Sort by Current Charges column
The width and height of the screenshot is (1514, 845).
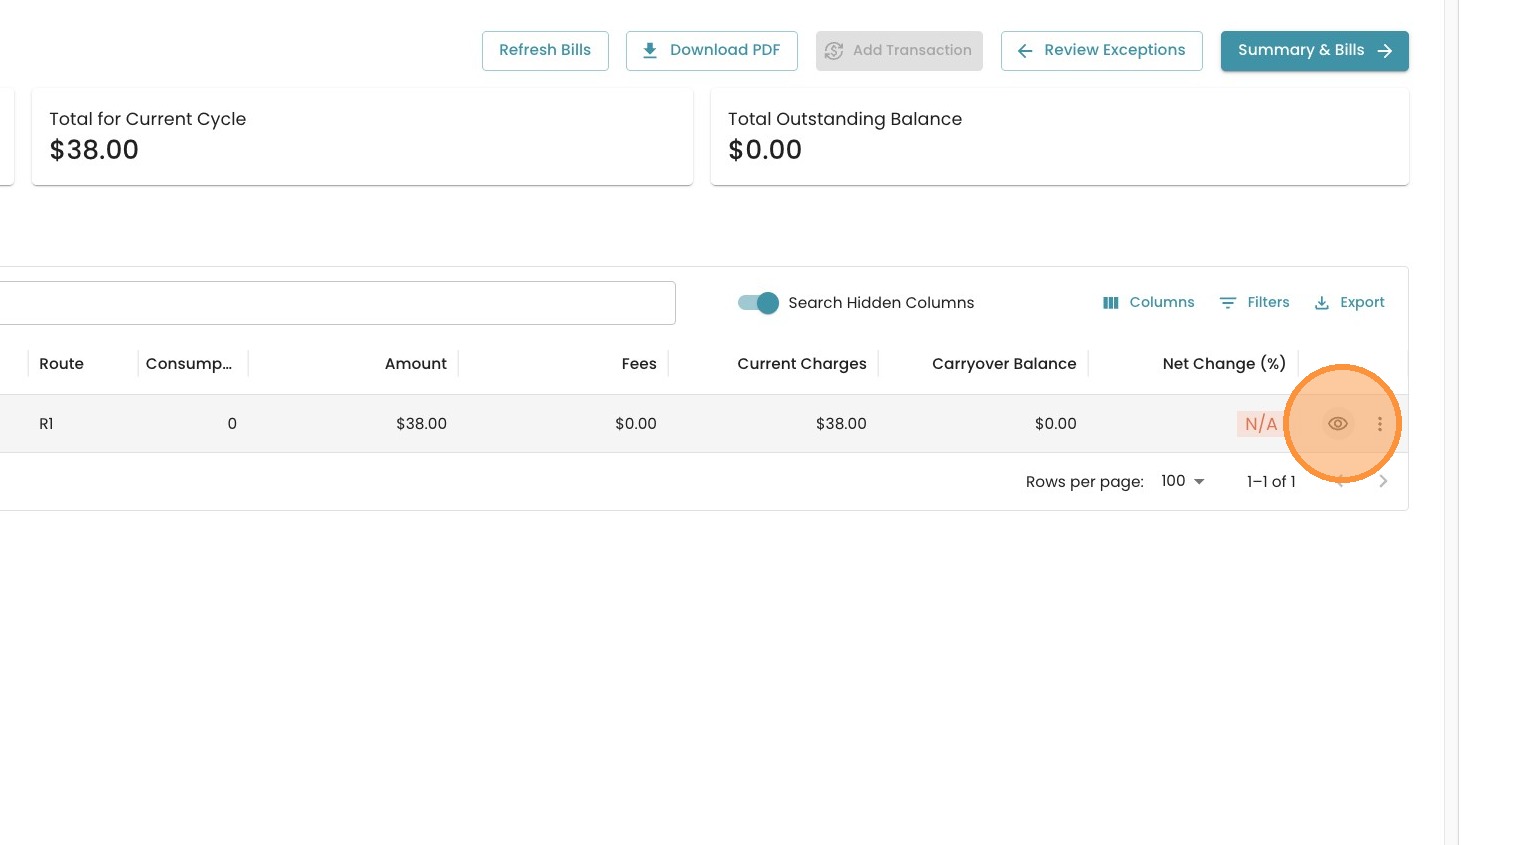[x=801, y=364]
